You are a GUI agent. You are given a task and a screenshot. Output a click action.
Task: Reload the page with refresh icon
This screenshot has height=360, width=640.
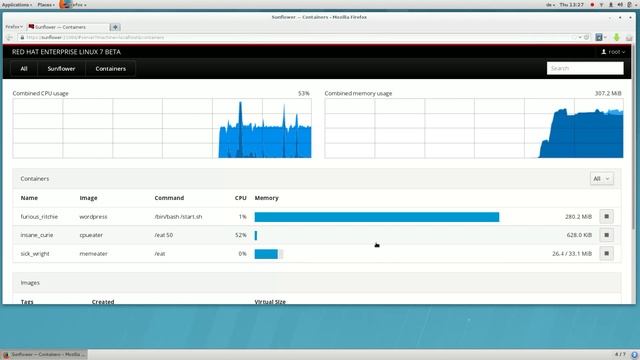click(586, 37)
